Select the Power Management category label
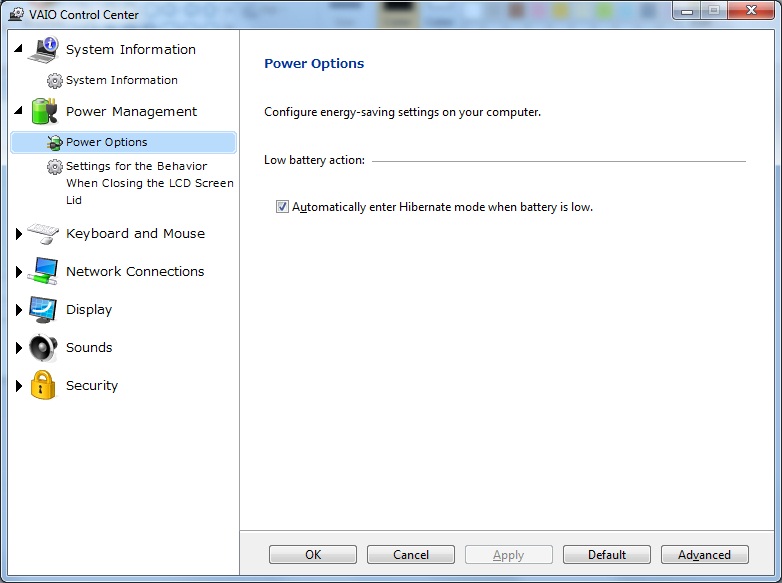782x583 pixels. pos(132,112)
